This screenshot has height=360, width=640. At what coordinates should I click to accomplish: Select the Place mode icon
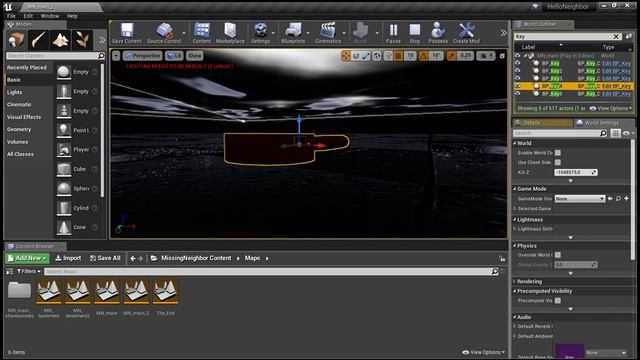coord(16,40)
